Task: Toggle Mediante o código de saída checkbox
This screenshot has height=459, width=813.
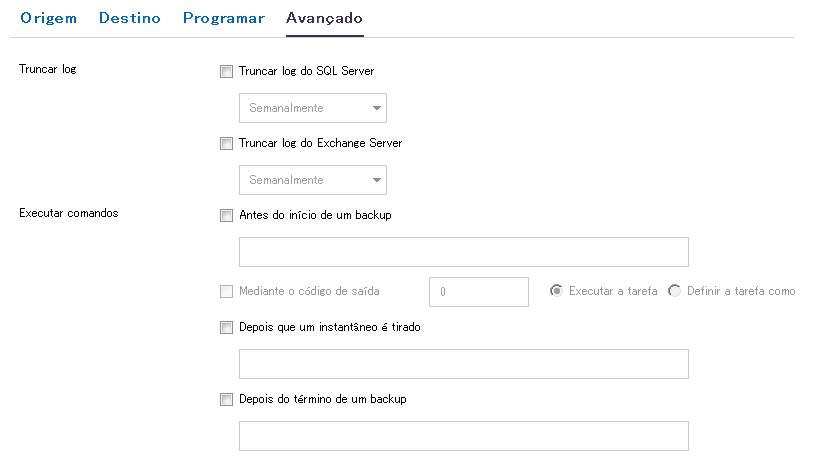Action: [x=226, y=292]
